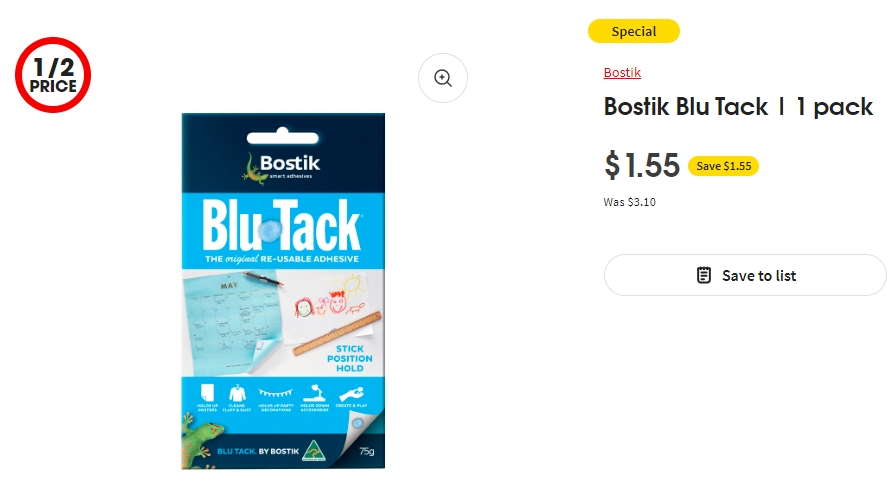
Task: Click the Bostik gecko logo on the package
Action: click(282, 167)
